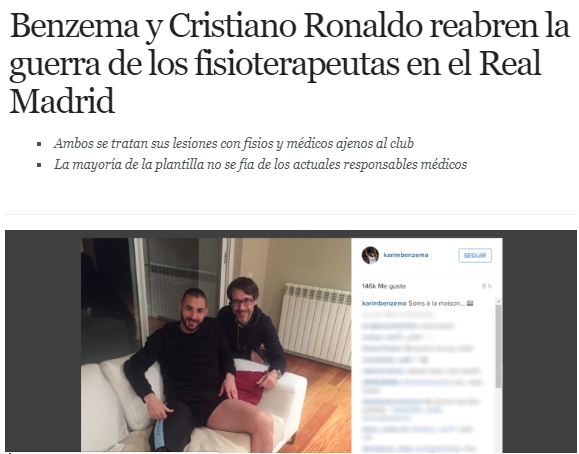Select the subheading Ambos se tratan sus lesiones
Screen dimensions: 579x454
[234, 143]
